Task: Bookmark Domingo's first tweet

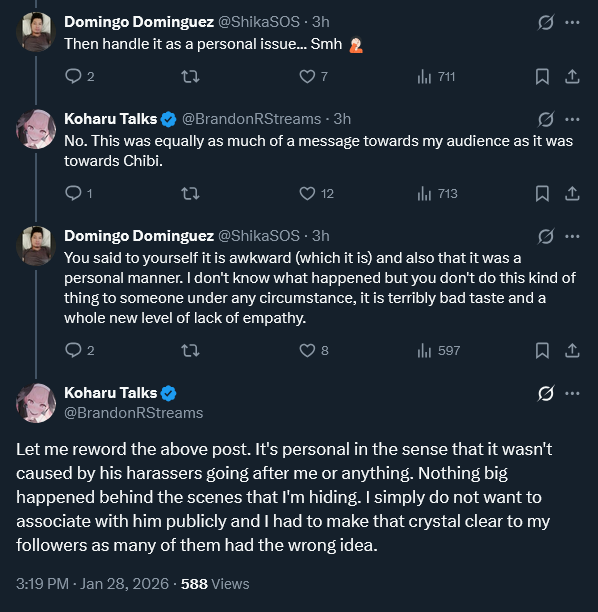Action: 542,76
